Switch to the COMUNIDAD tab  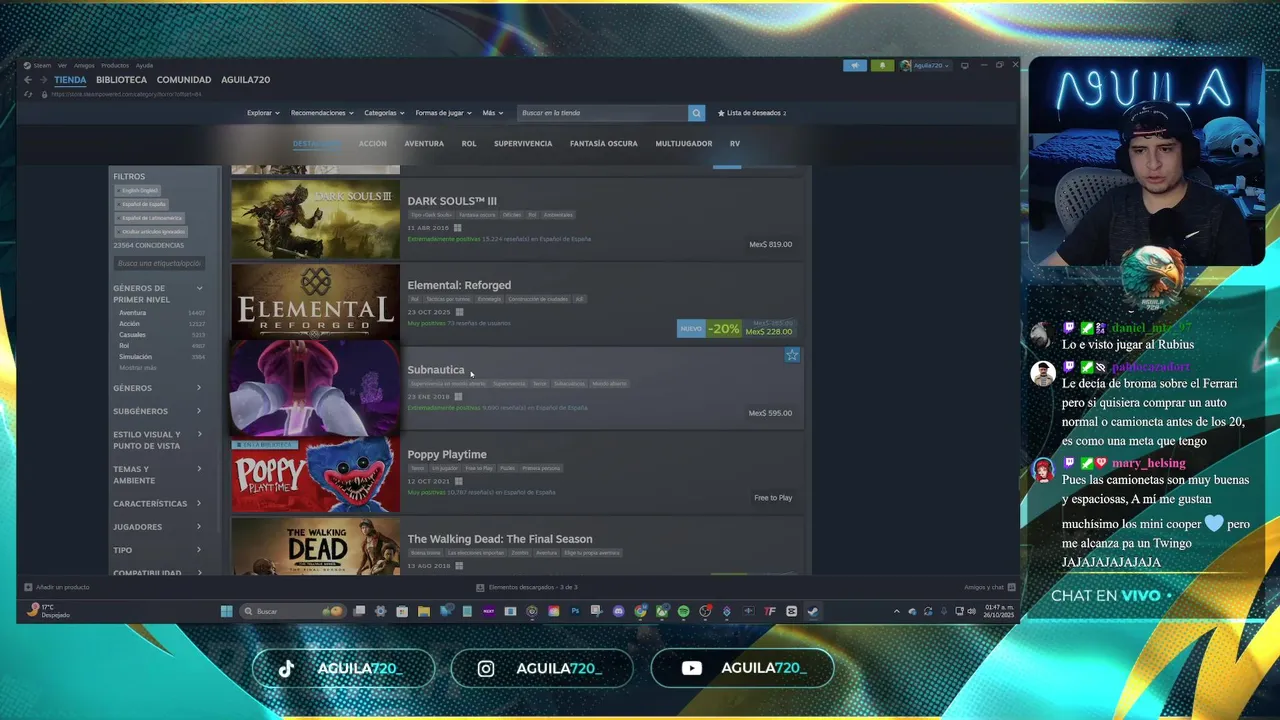point(184,80)
